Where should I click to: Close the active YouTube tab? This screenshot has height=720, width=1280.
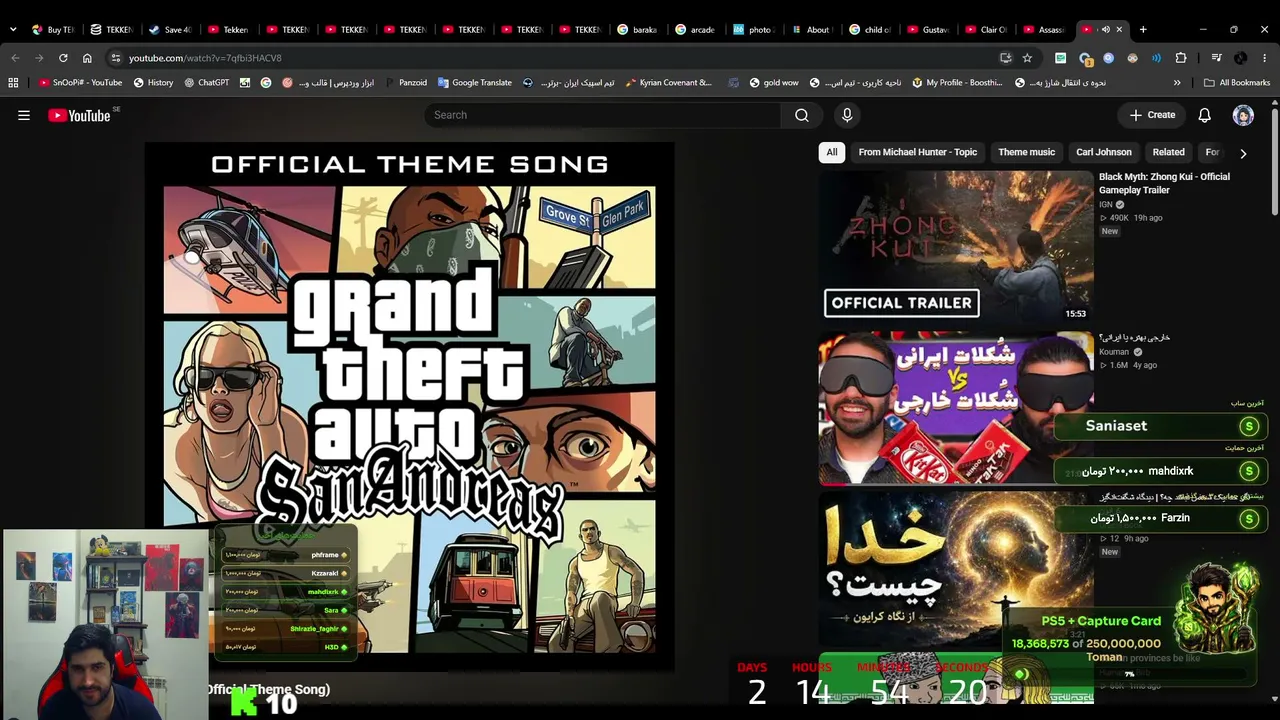tap(1119, 30)
